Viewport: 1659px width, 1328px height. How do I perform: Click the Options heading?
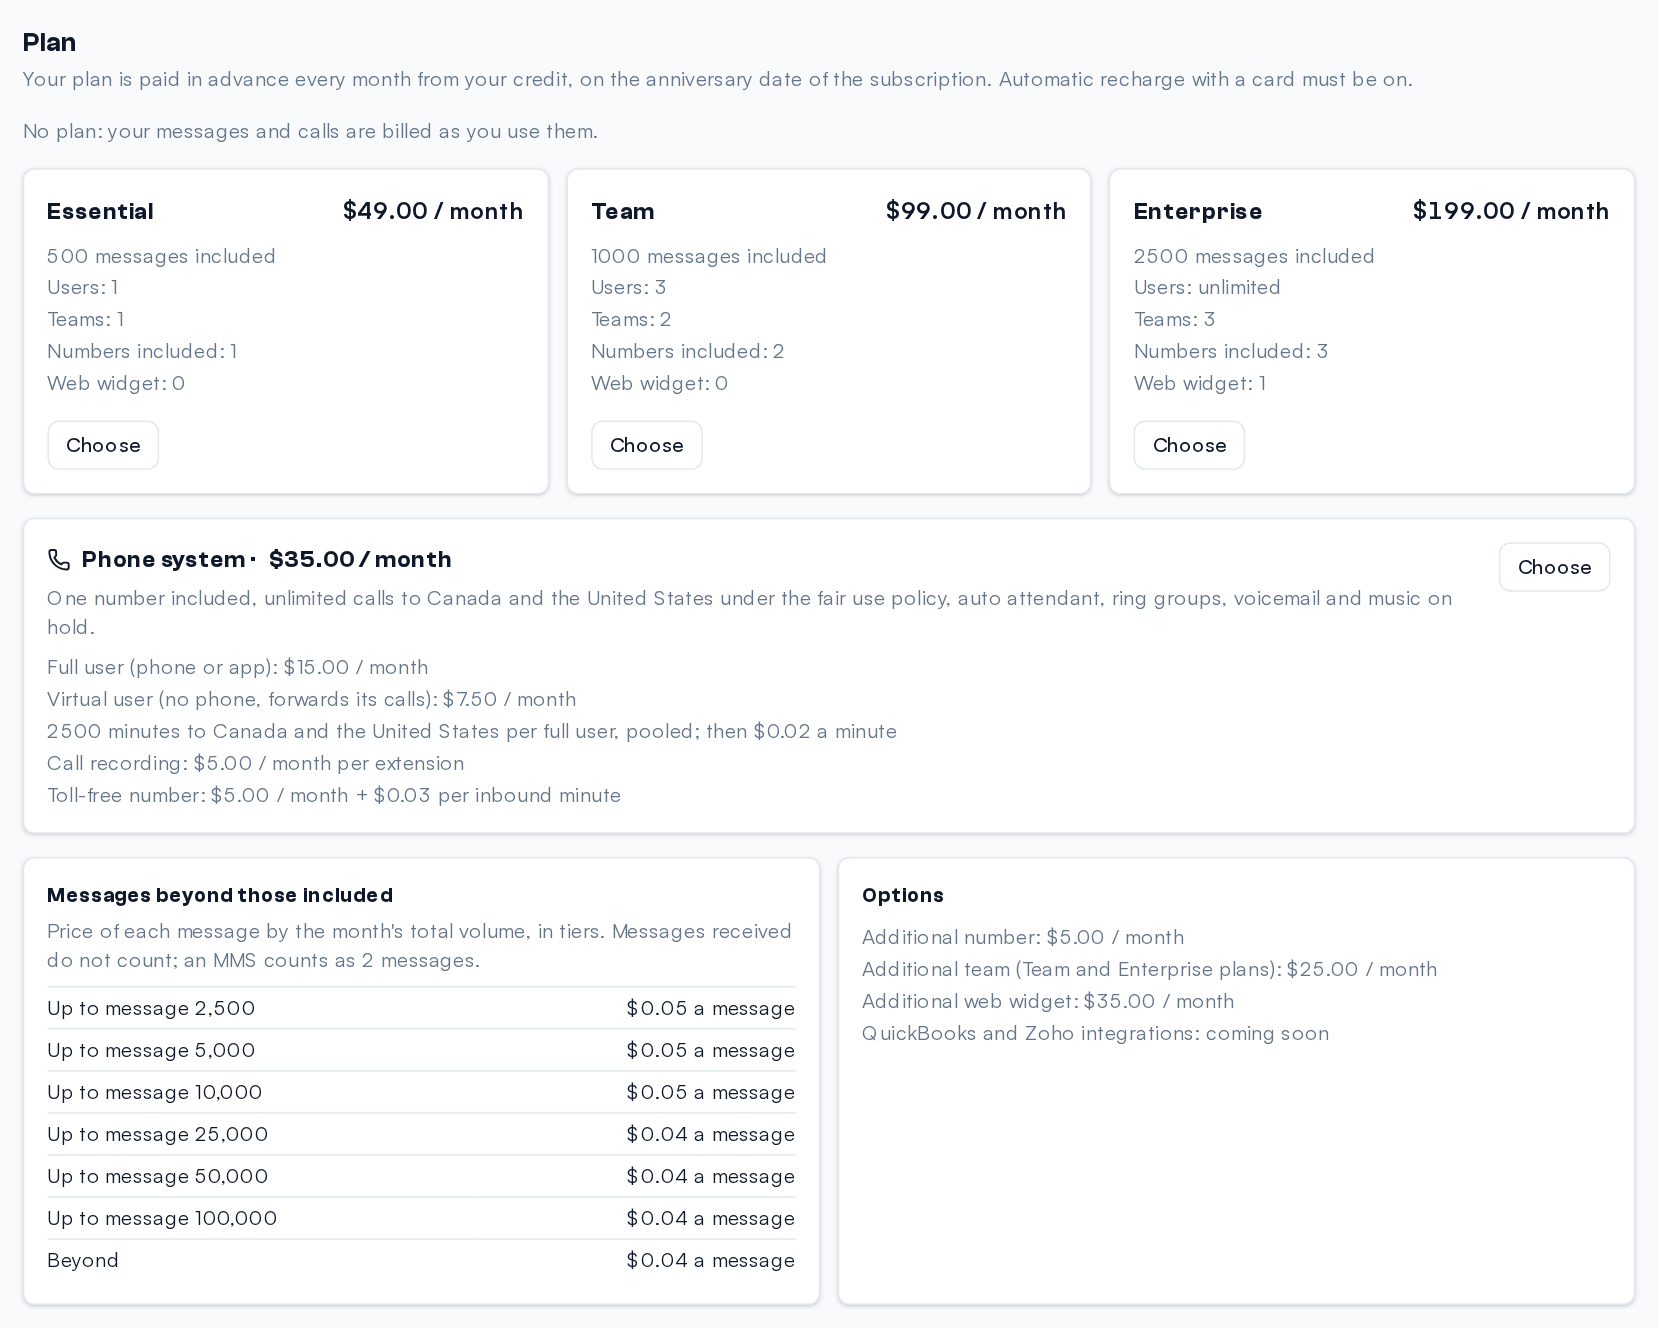tap(903, 895)
